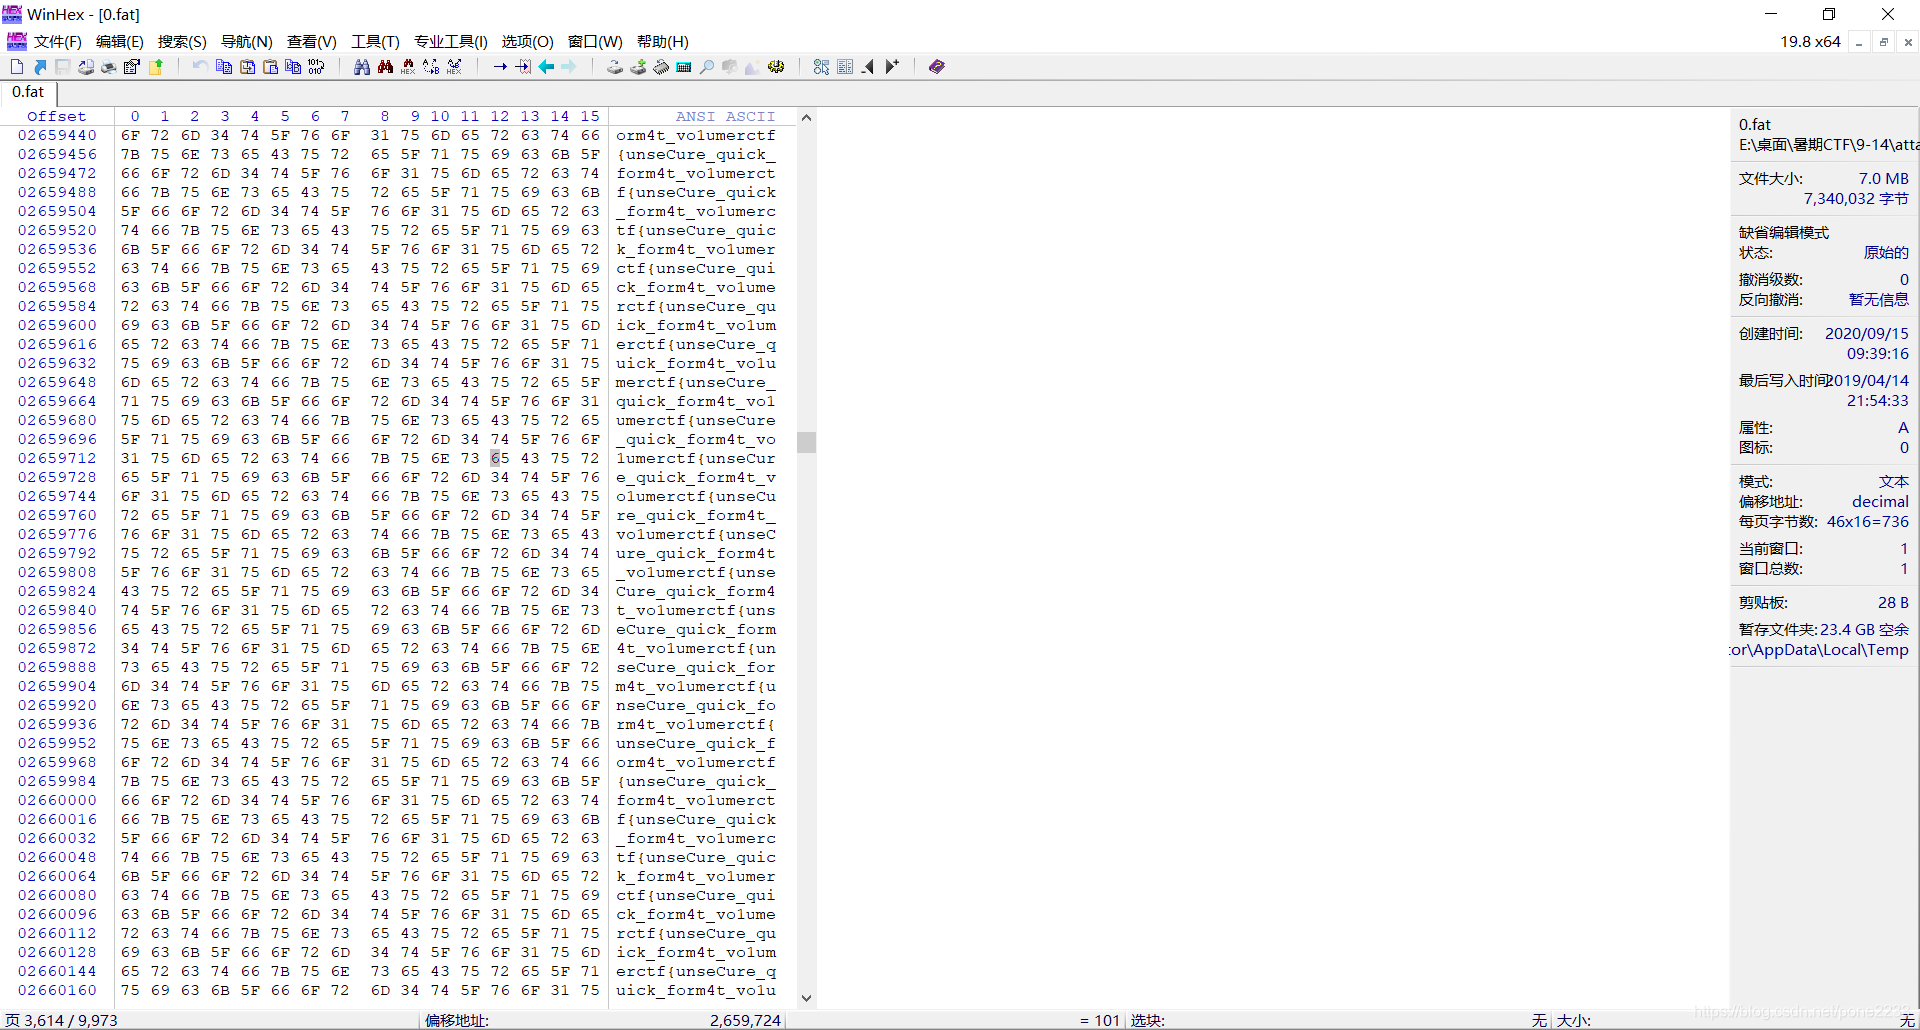The width and height of the screenshot is (1920, 1030).
Task: Open General Options gear icon
Action: click(776, 67)
